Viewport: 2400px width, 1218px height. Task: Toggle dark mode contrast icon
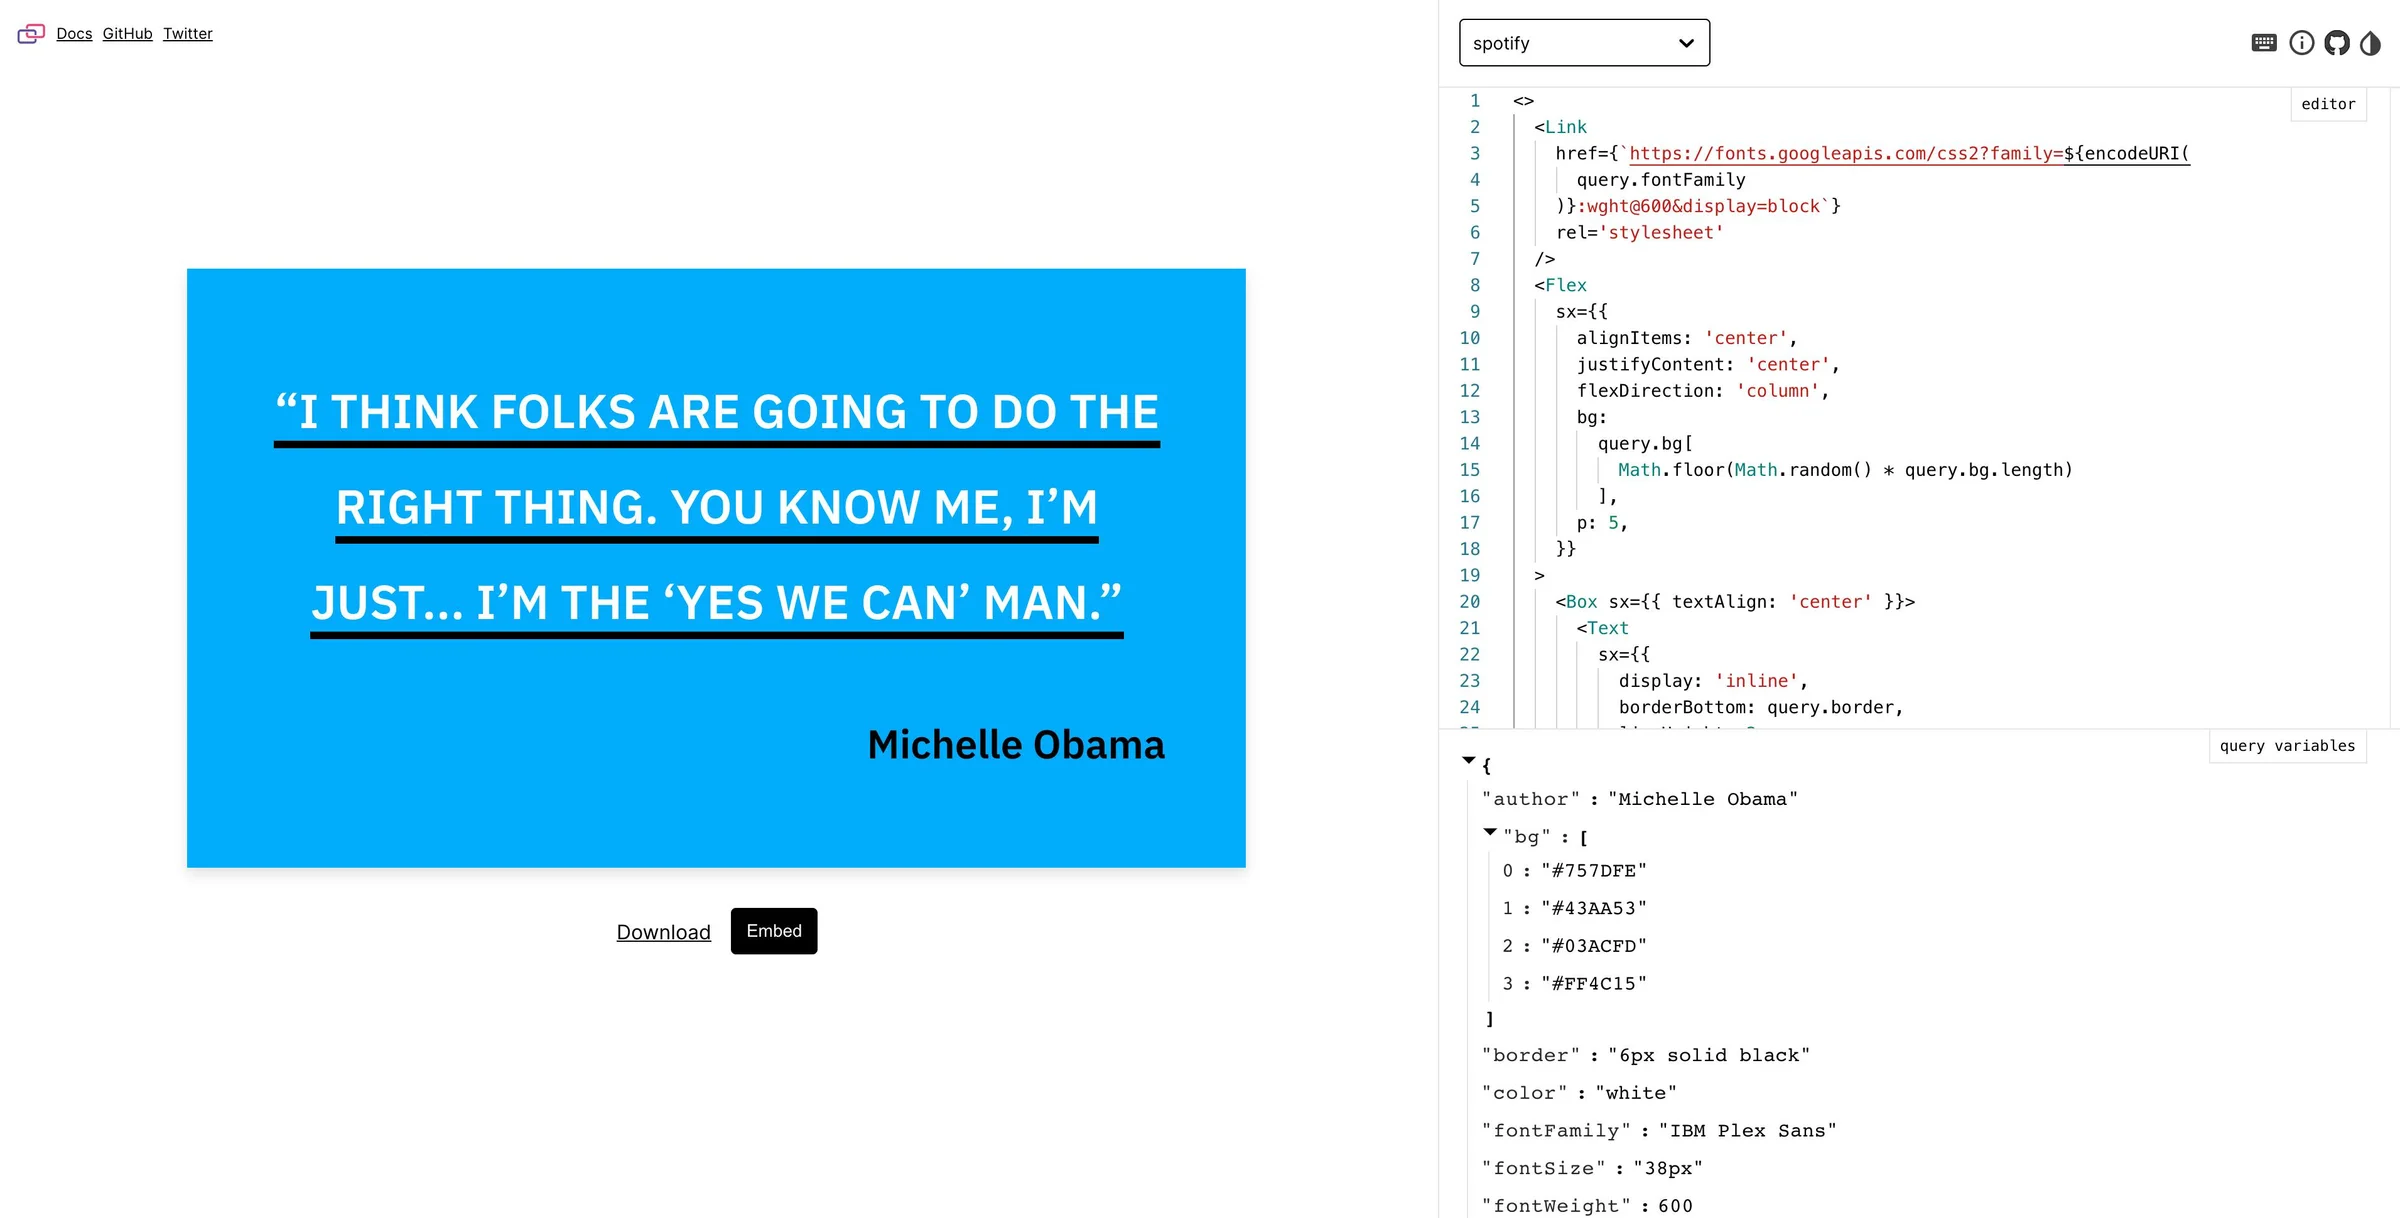click(x=2370, y=43)
